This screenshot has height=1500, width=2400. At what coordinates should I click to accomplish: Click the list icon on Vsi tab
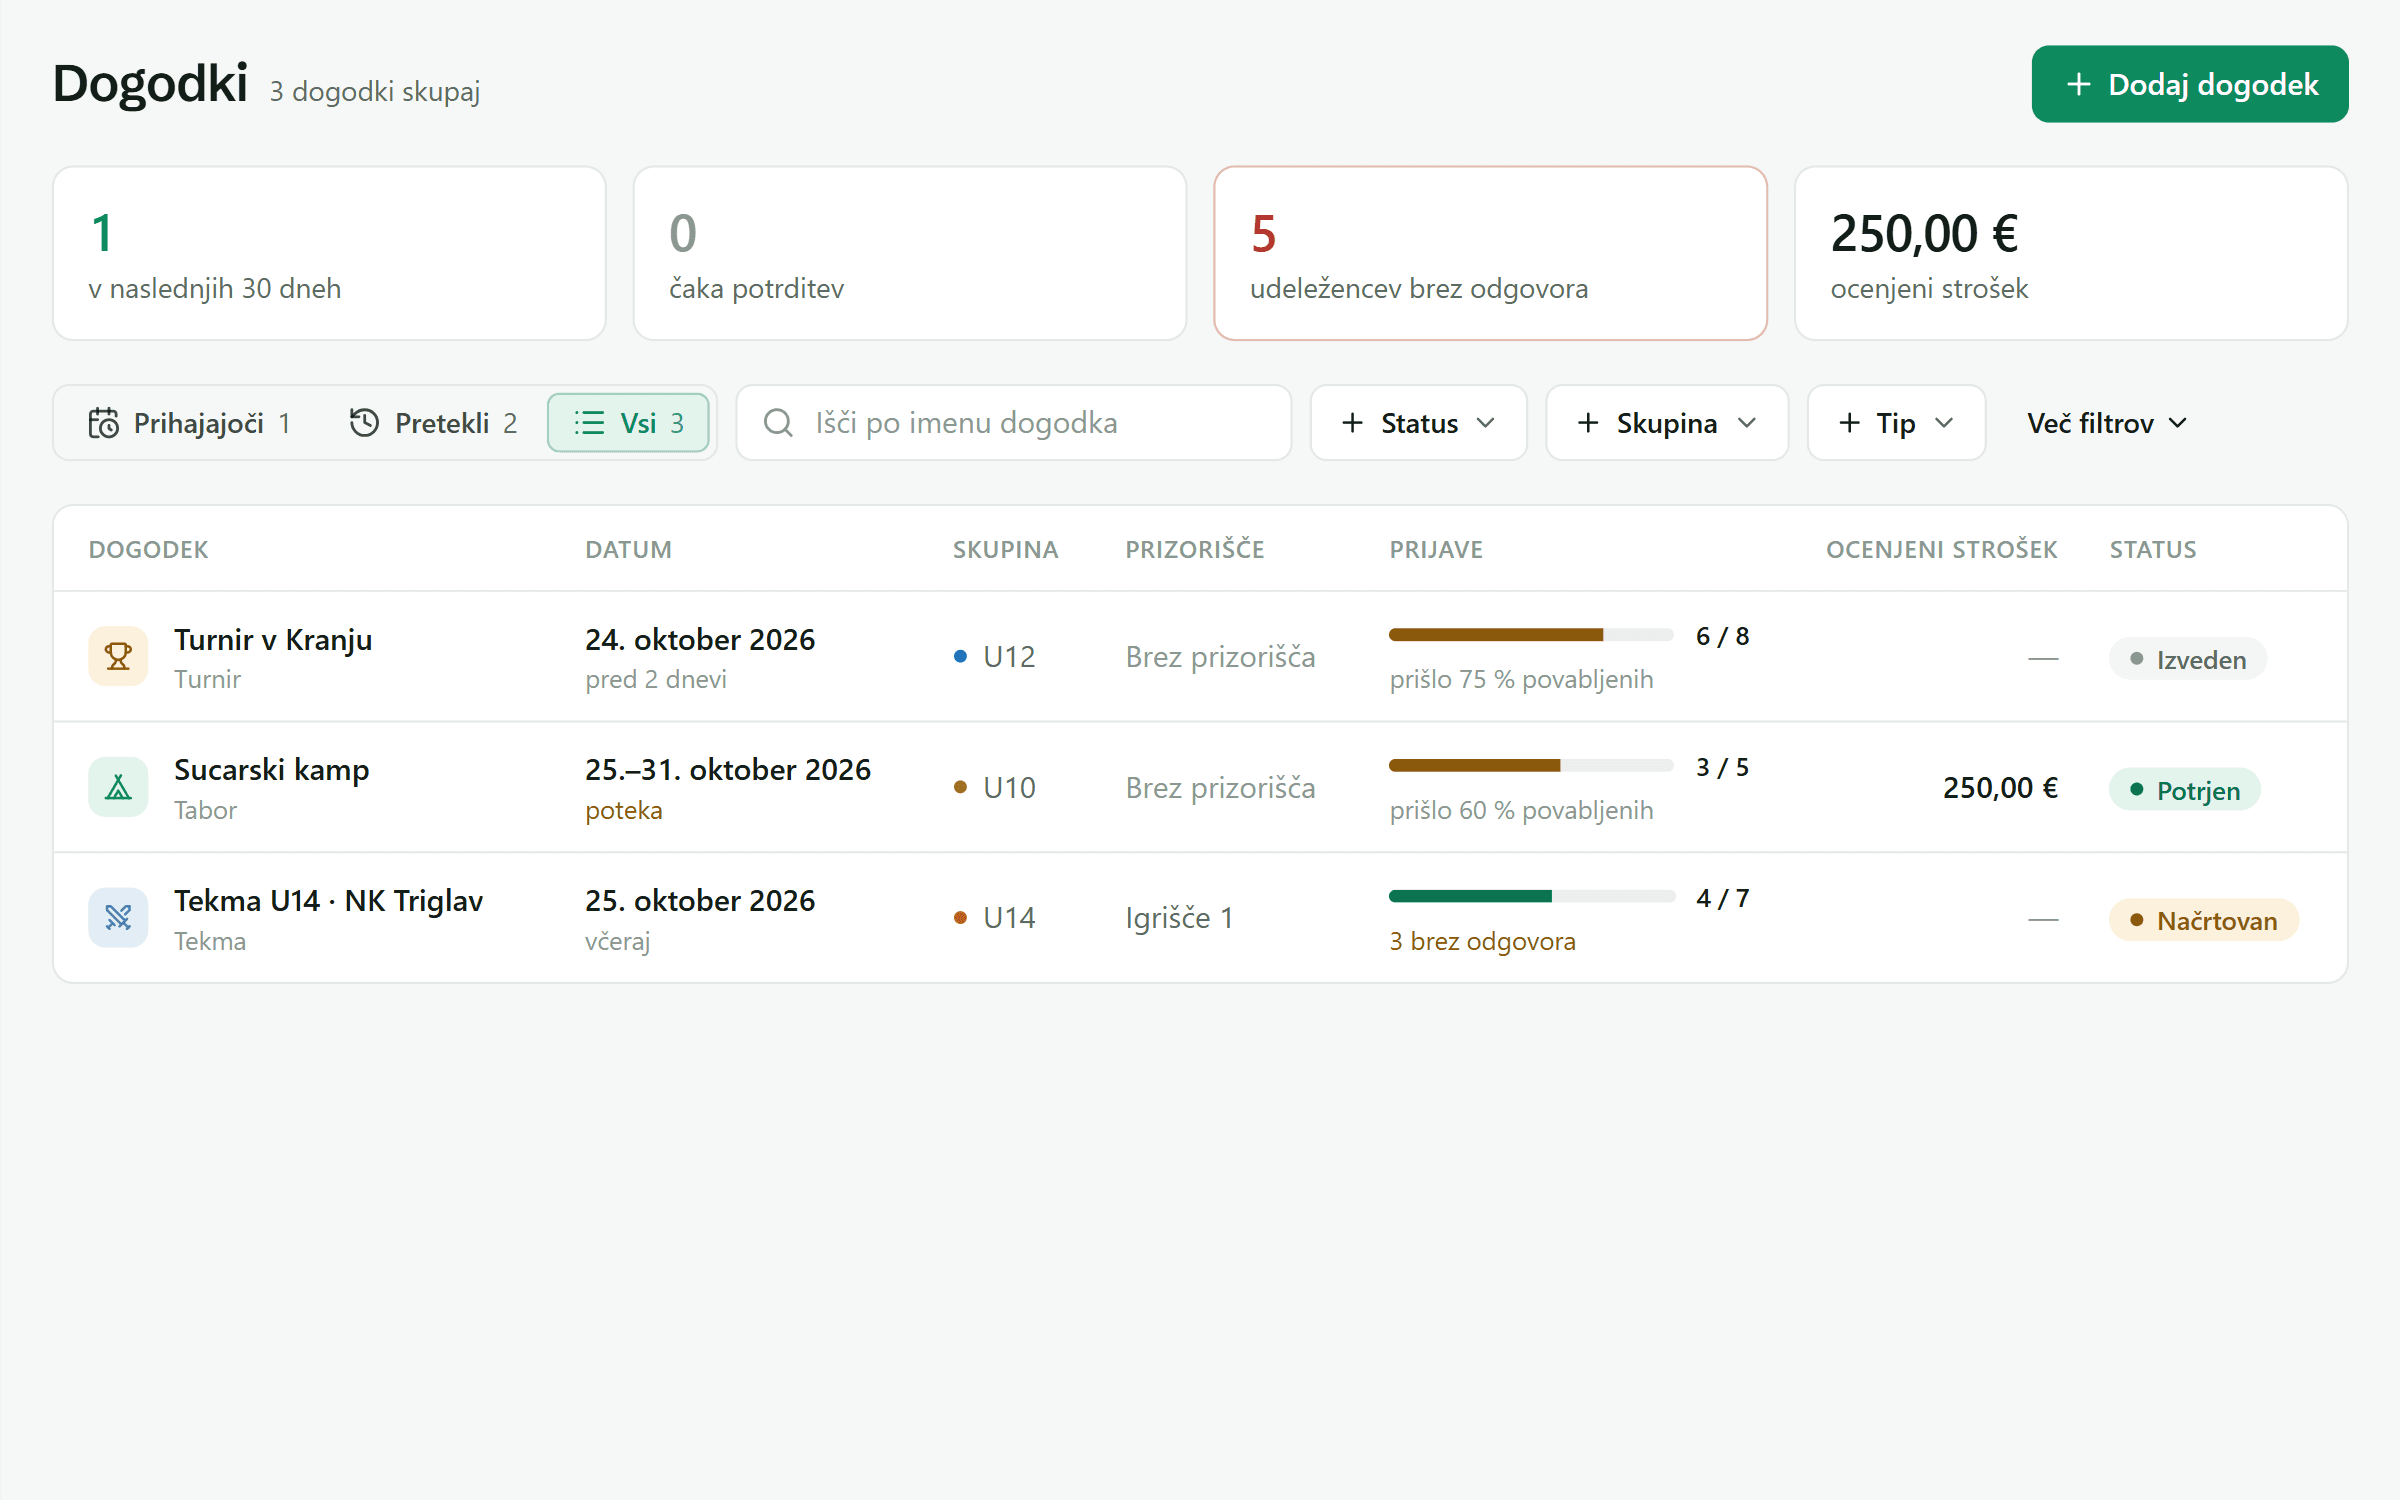click(589, 423)
